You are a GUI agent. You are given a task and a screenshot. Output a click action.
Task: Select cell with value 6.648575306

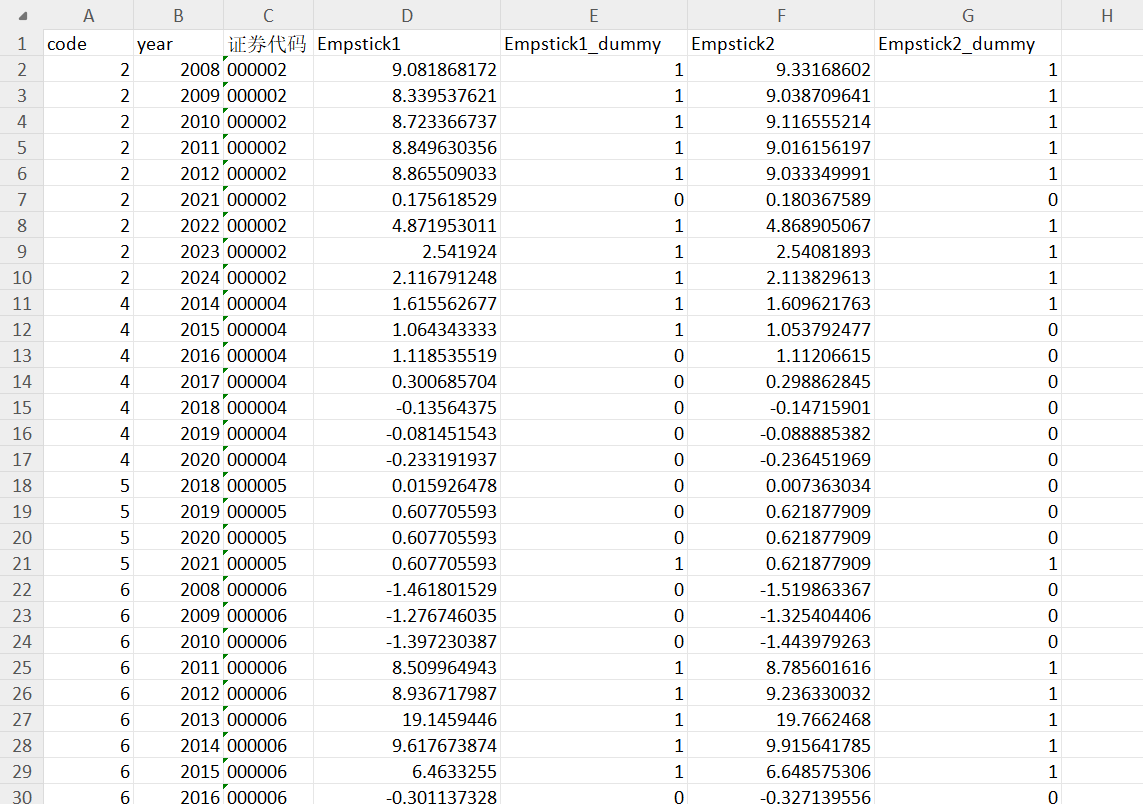pos(781,771)
